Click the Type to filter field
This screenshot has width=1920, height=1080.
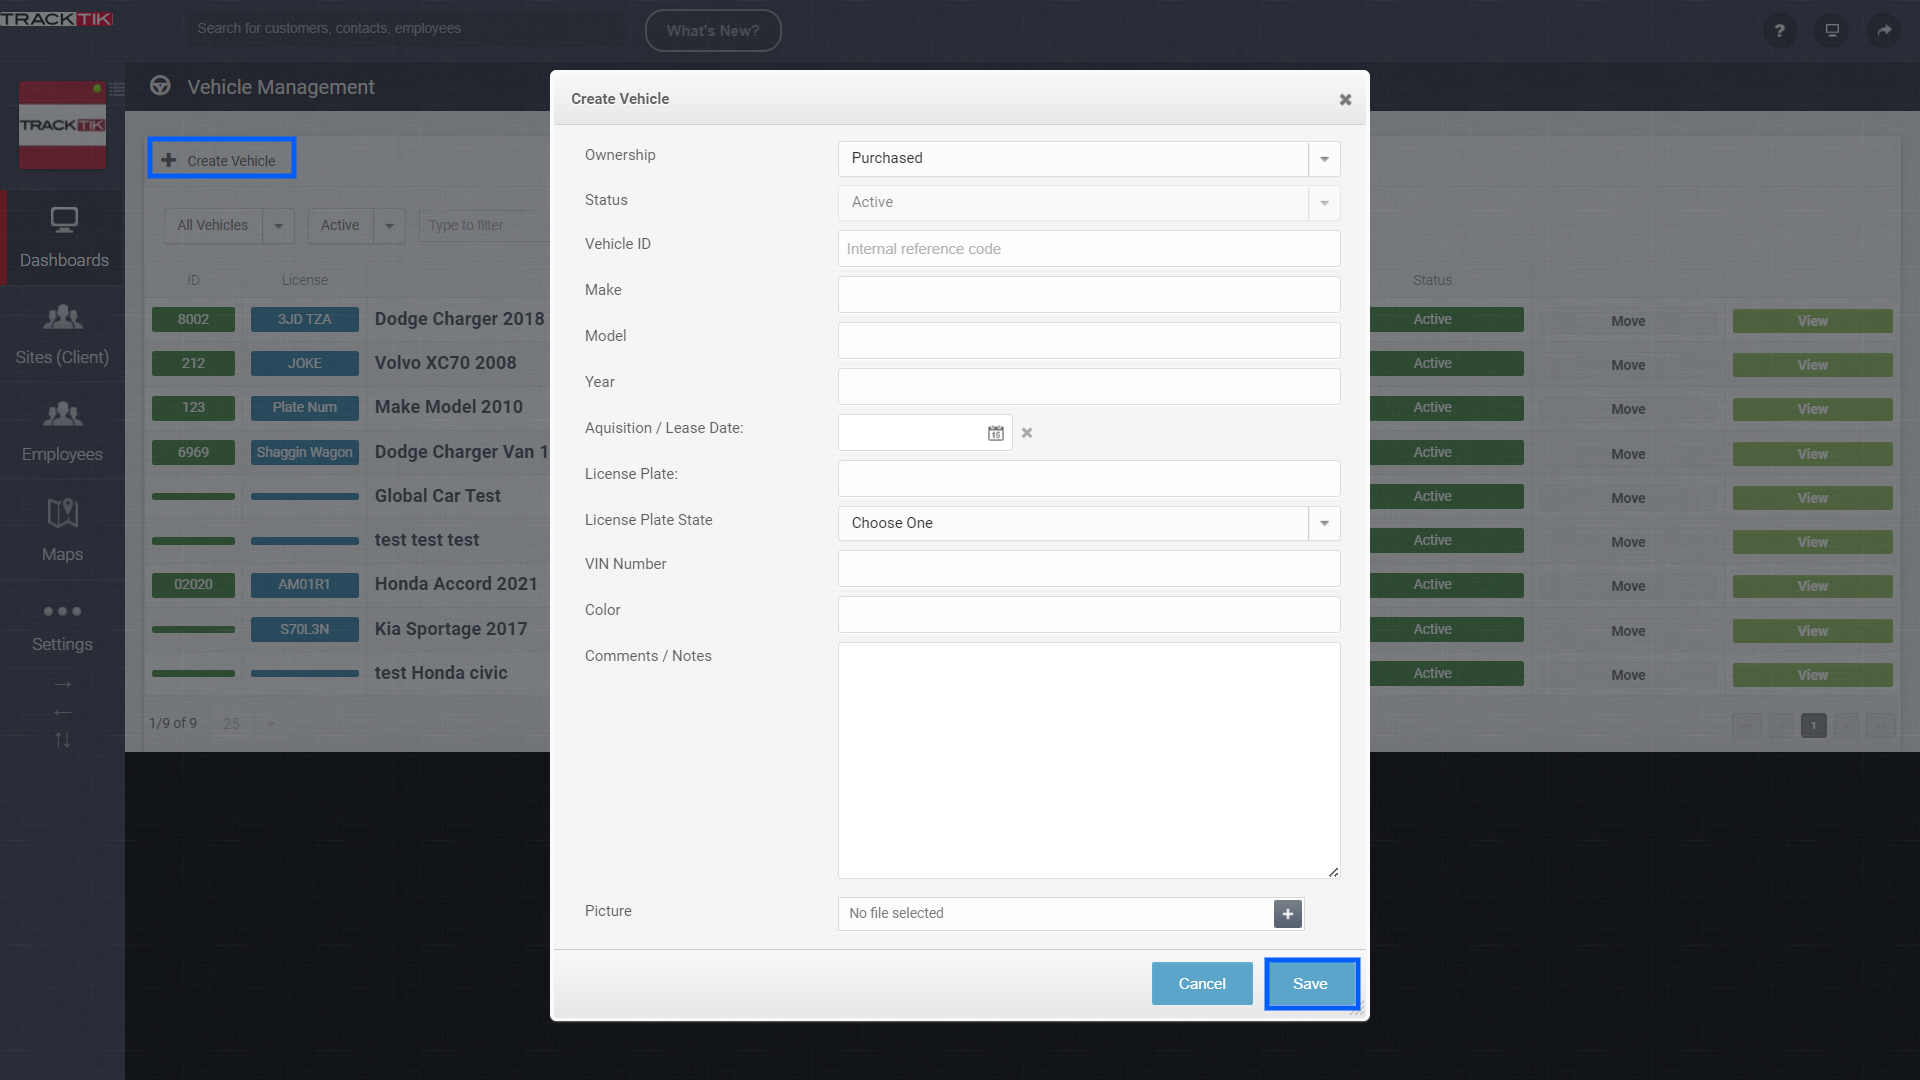(x=486, y=226)
